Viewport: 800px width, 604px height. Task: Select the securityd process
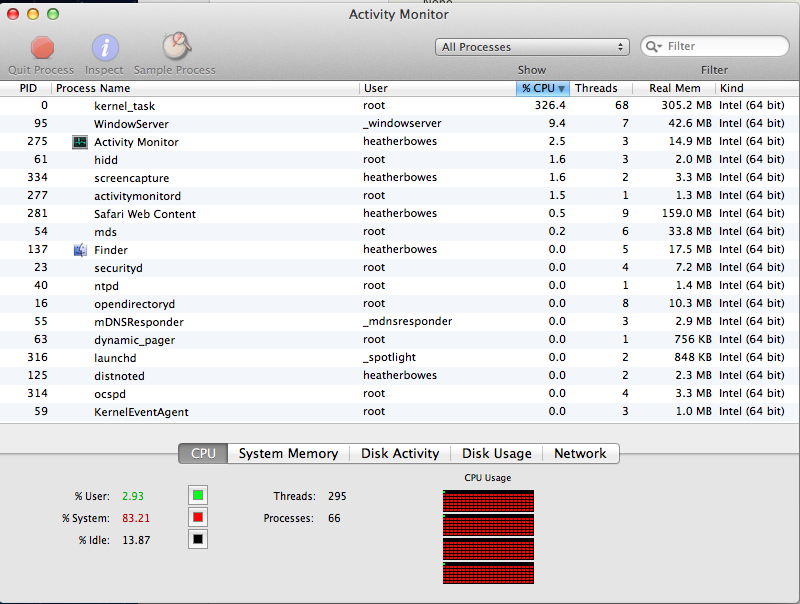pyautogui.click(x=118, y=268)
